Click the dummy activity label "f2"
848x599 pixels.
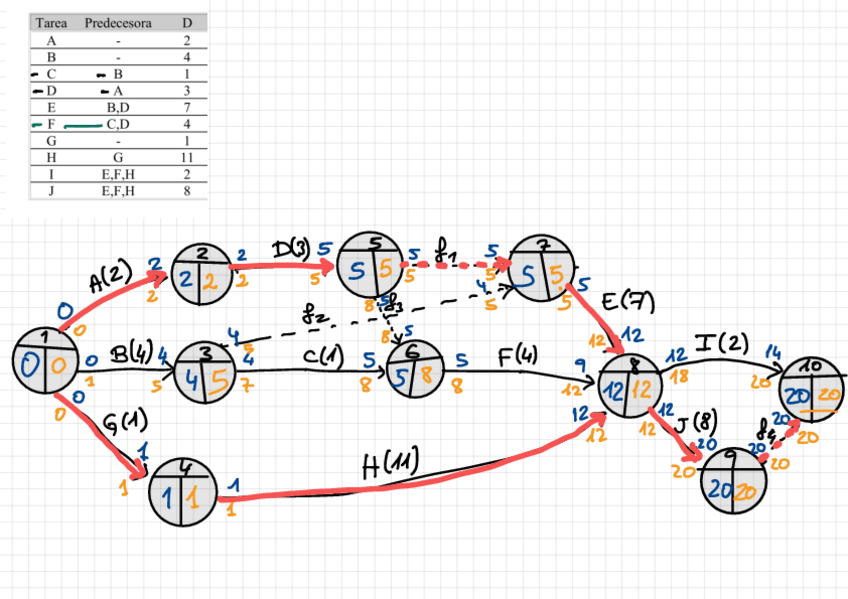(x=314, y=313)
